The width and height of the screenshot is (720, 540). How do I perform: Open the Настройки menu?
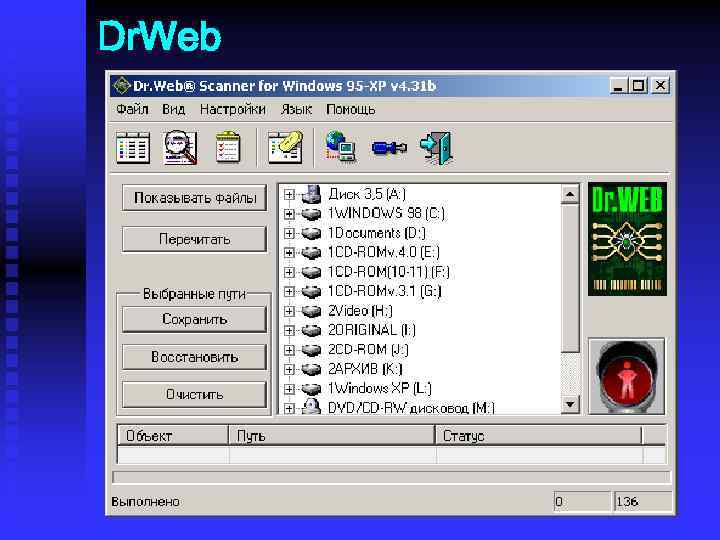point(233,109)
